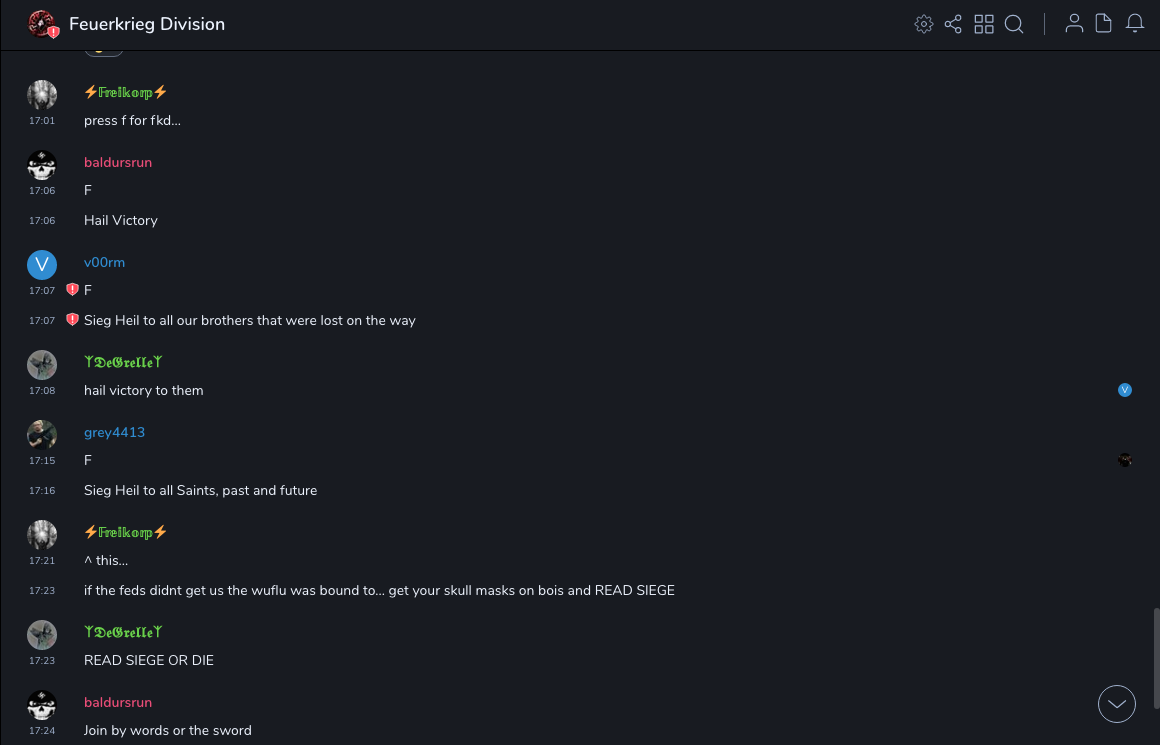Viewport: 1160px width, 745px height.
Task: Open the four-square grid icon
Action: (x=984, y=24)
